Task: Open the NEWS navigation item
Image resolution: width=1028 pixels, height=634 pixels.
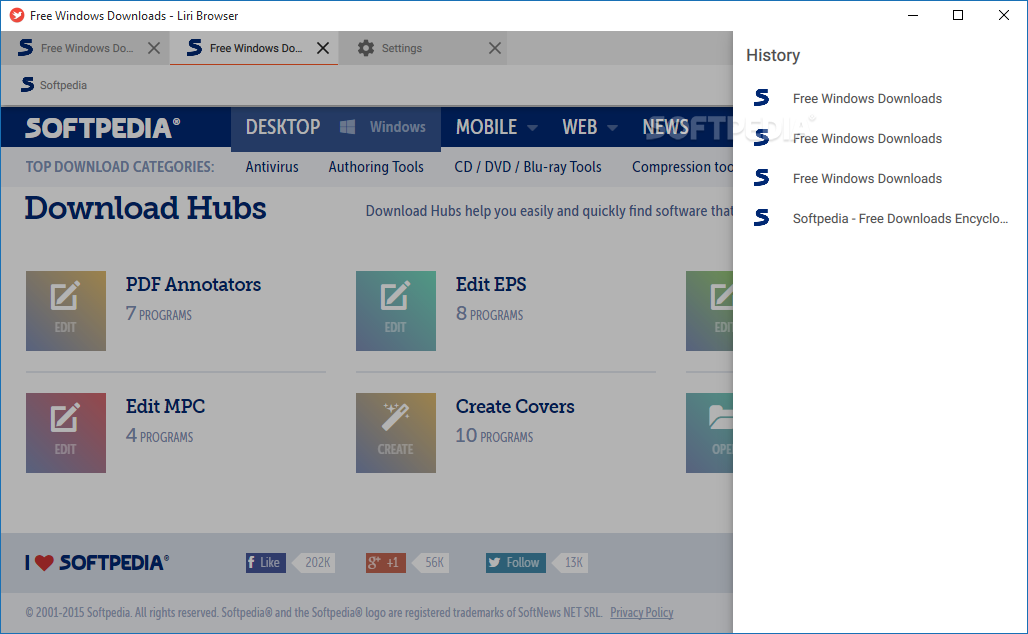Action: pos(665,127)
